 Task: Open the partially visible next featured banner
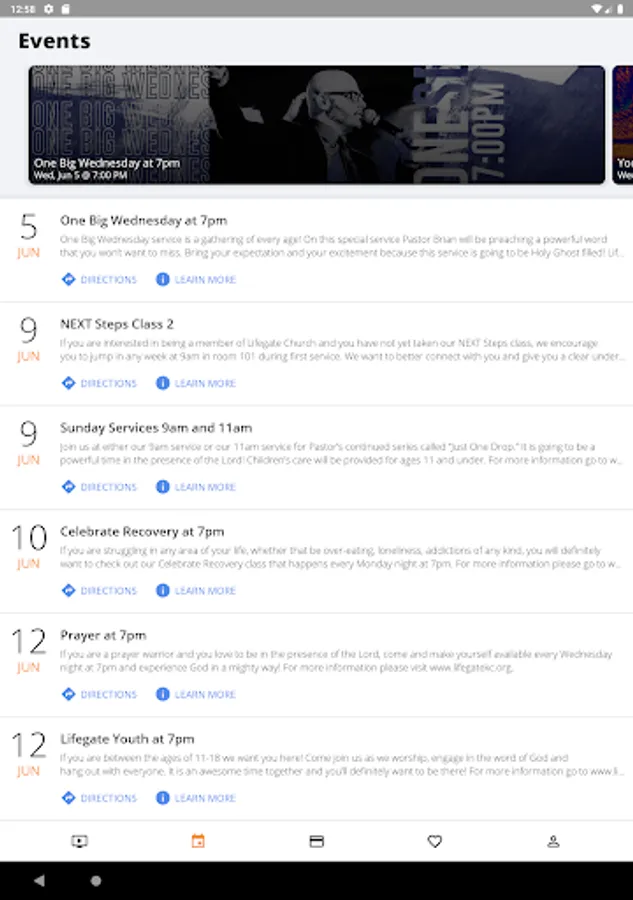[x=623, y=125]
